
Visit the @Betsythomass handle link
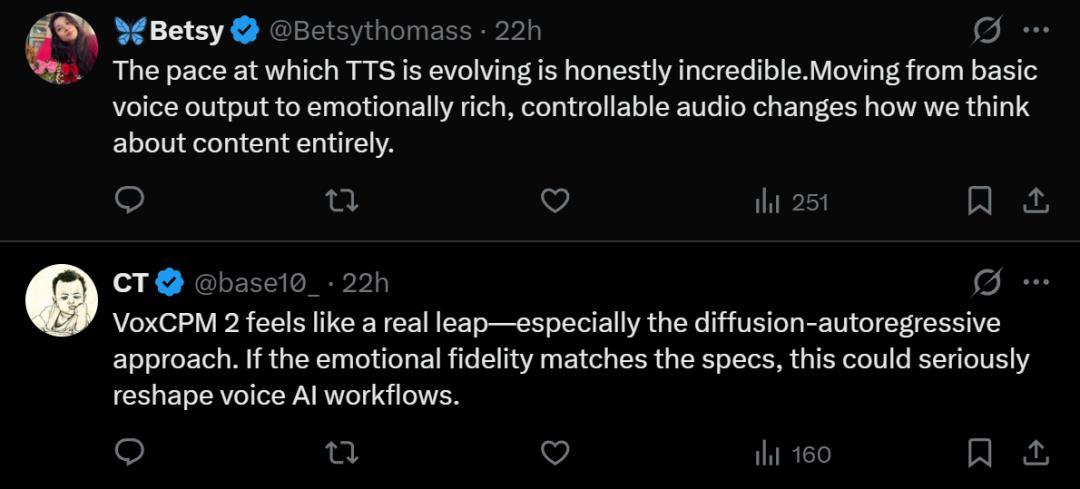pyautogui.click(x=369, y=31)
